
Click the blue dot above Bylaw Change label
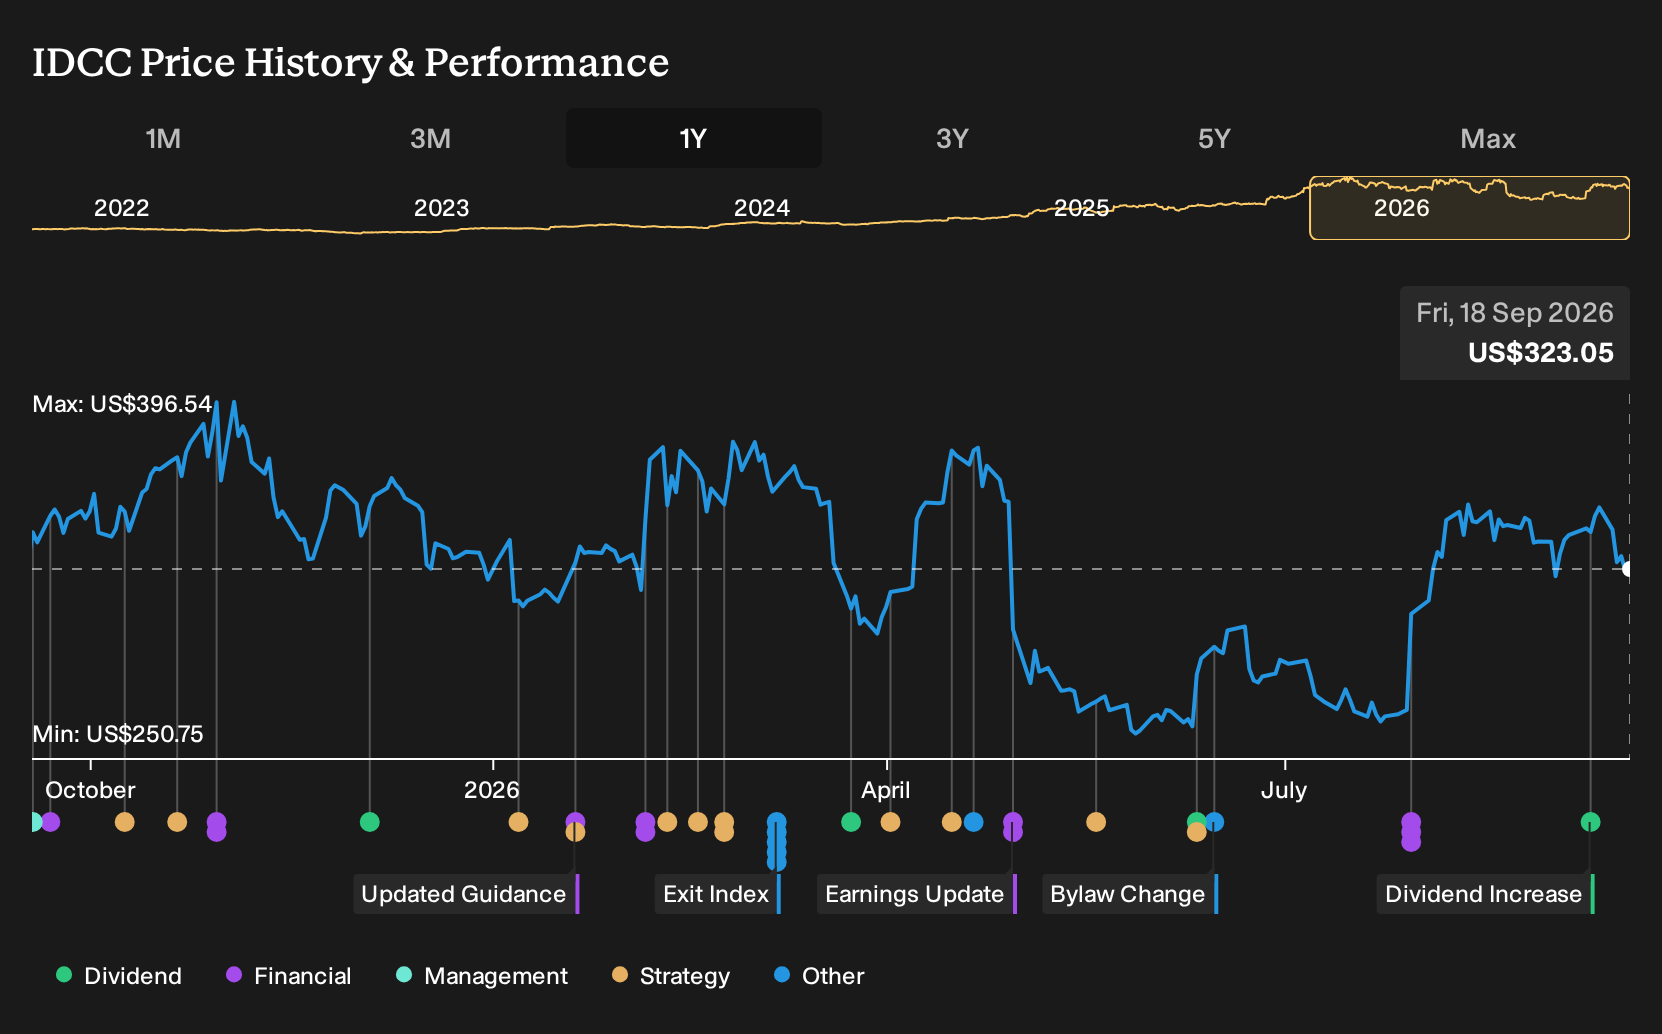pos(1214,822)
